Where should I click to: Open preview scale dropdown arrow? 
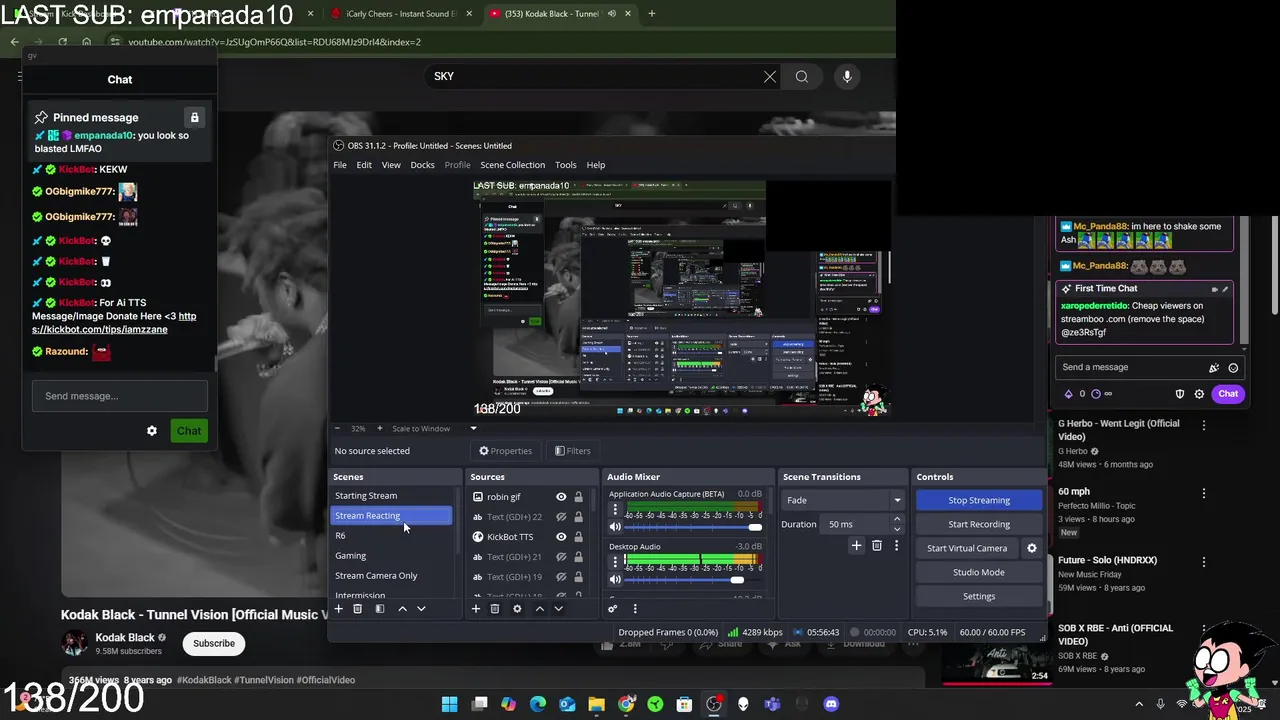click(474, 428)
